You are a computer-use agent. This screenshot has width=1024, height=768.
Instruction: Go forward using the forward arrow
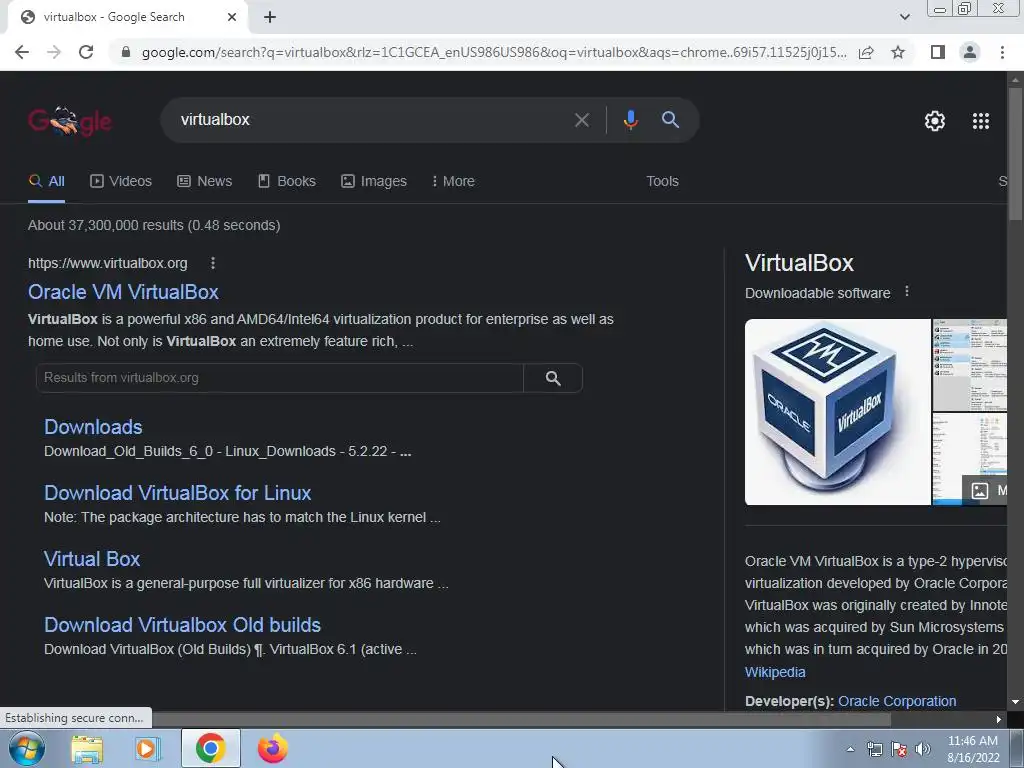tap(54, 52)
